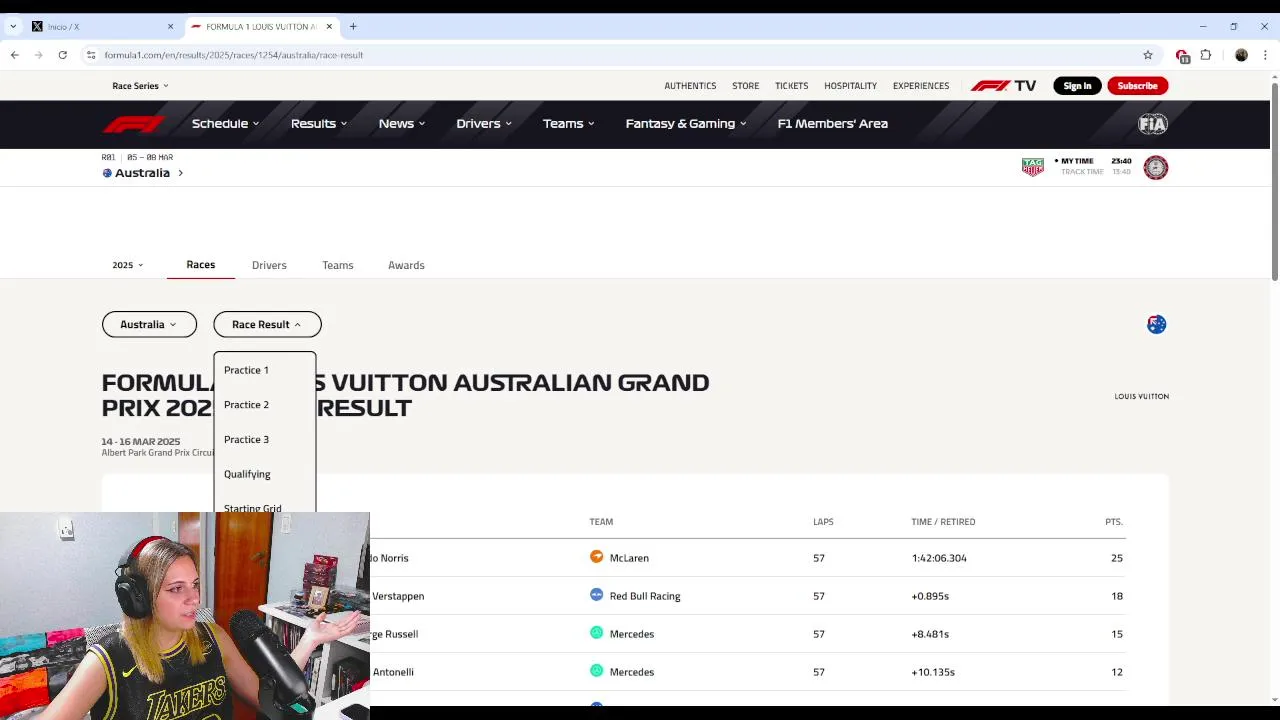This screenshot has height=720, width=1280.
Task: Open F1 Members' Area link
Action: (832, 124)
